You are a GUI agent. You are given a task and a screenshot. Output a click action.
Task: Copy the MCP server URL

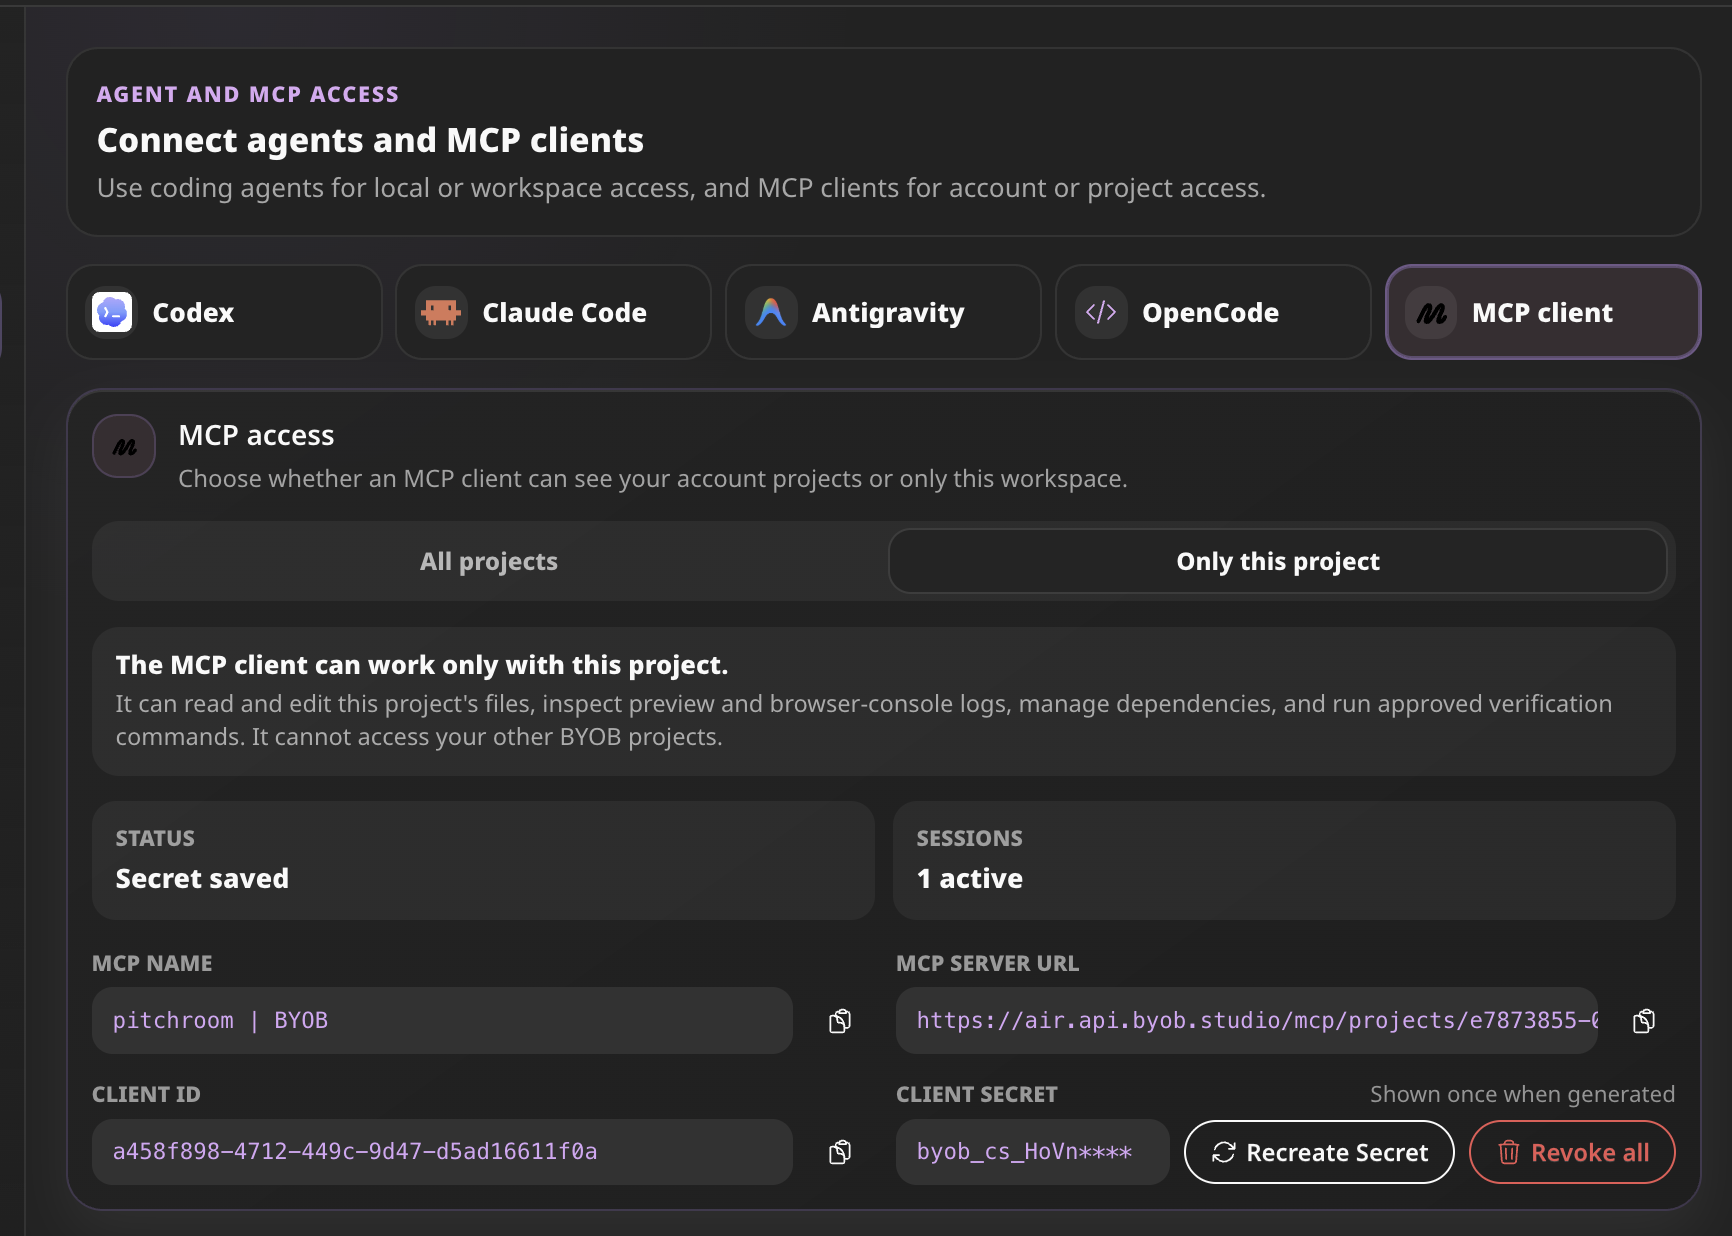tap(1644, 1021)
